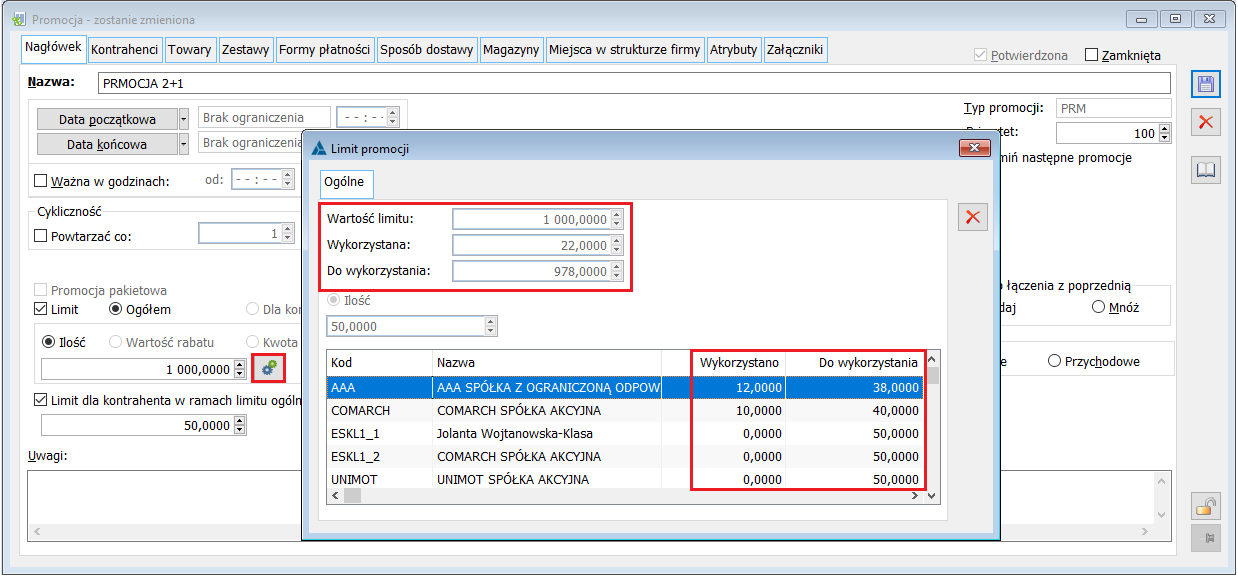Viewport: 1238px width, 577px height.
Task: Toggle the Powtarzać co checkbox
Action: pyautogui.click(x=41, y=237)
